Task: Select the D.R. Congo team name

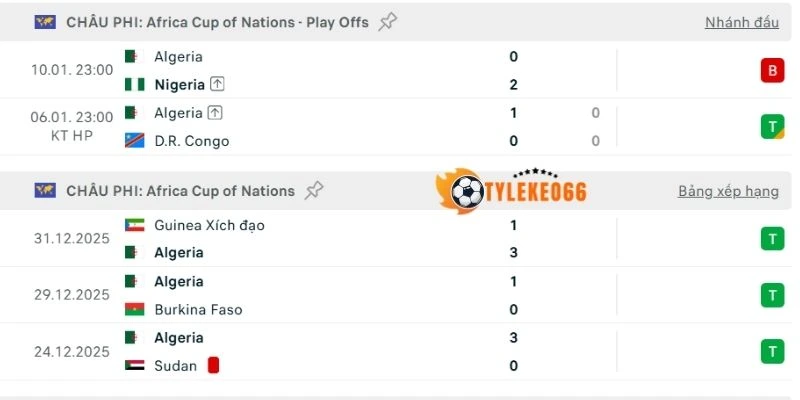Action: point(191,141)
